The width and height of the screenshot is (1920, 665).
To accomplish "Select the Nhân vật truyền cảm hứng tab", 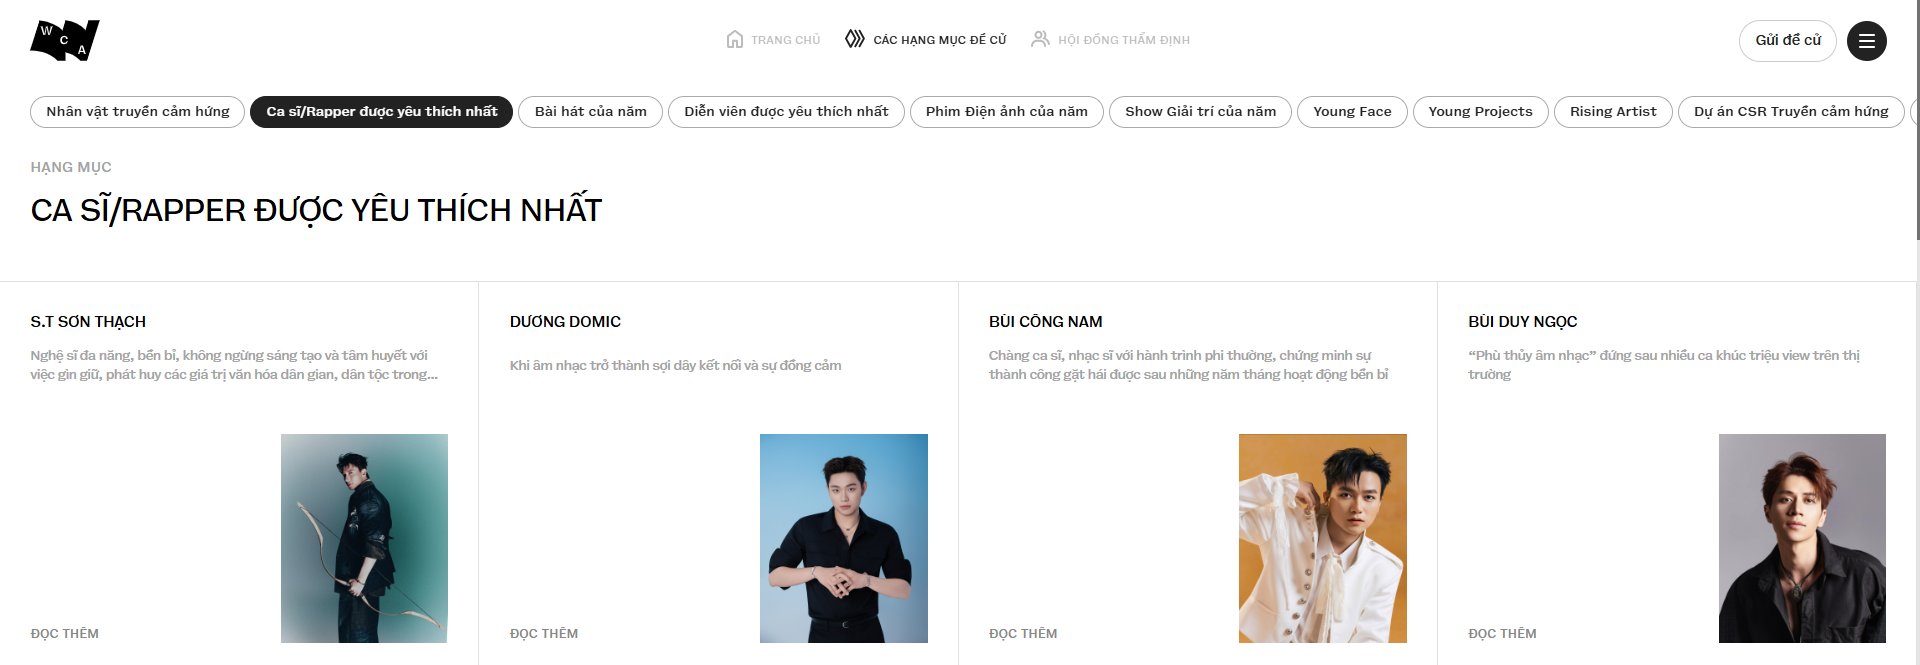I will click(x=138, y=112).
